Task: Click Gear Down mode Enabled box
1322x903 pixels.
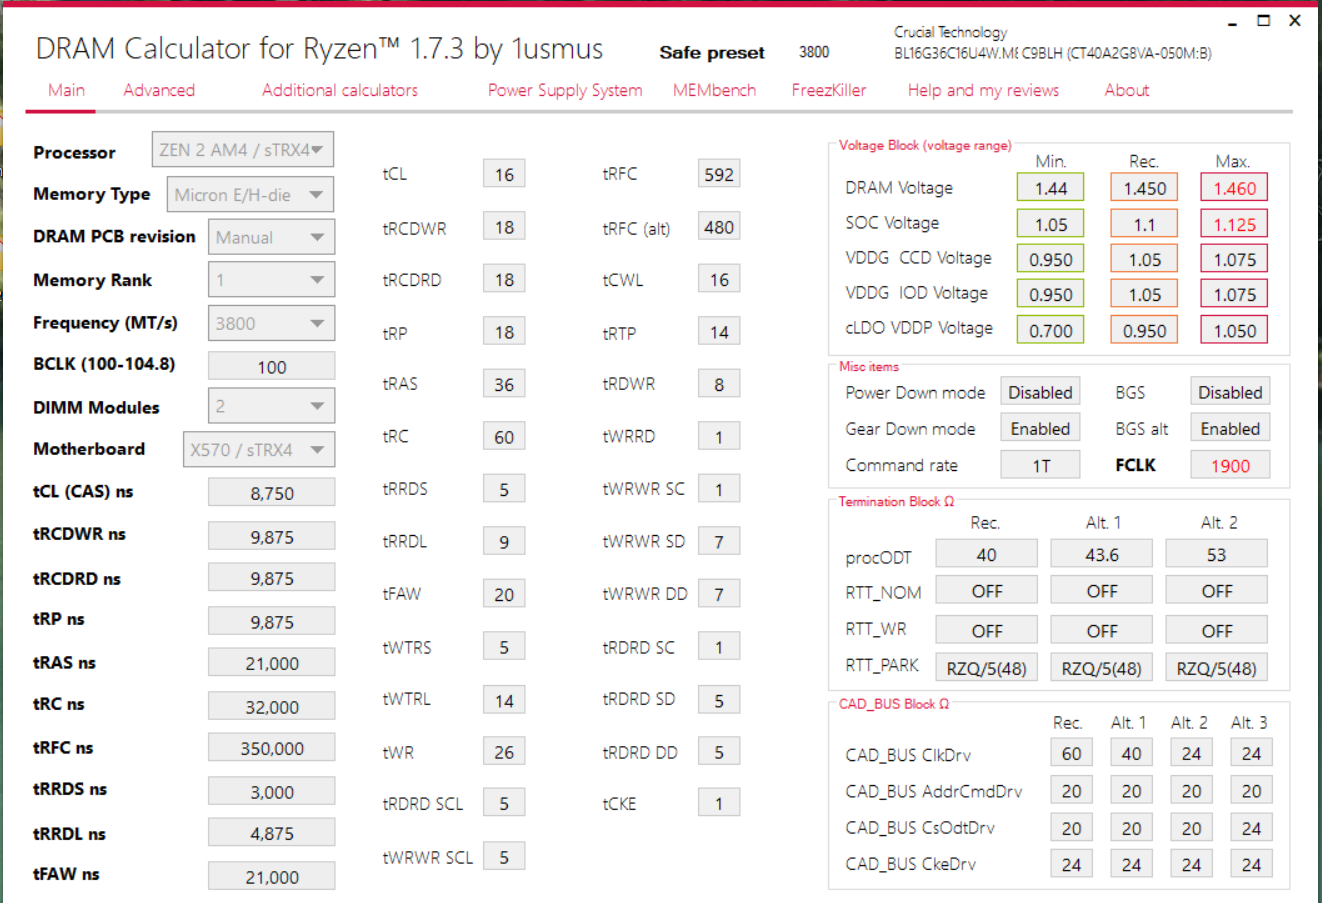Action: coord(1040,428)
